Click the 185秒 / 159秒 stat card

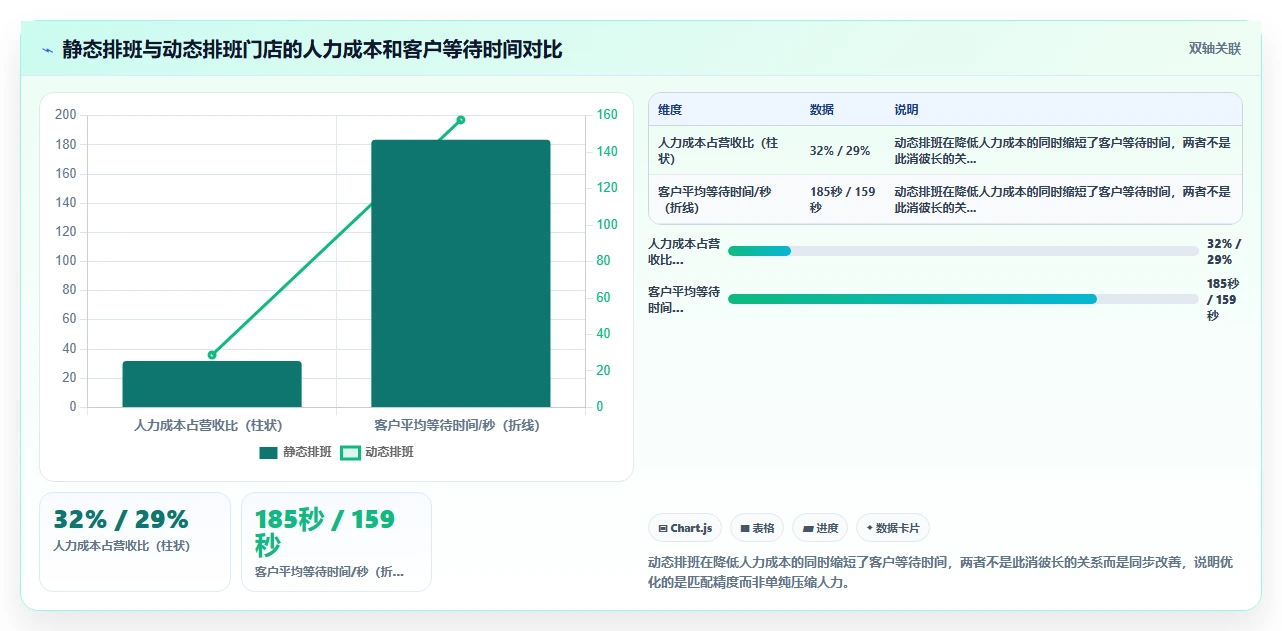(x=337, y=542)
